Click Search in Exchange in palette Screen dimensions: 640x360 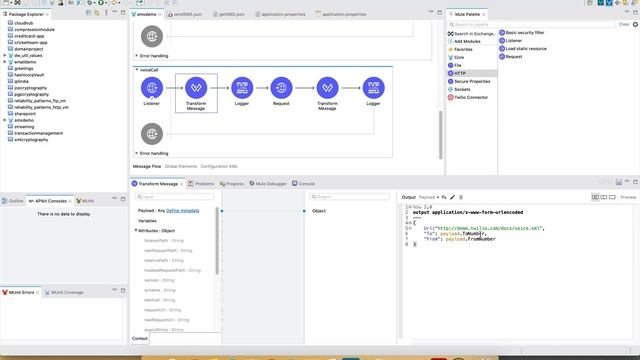471,33
